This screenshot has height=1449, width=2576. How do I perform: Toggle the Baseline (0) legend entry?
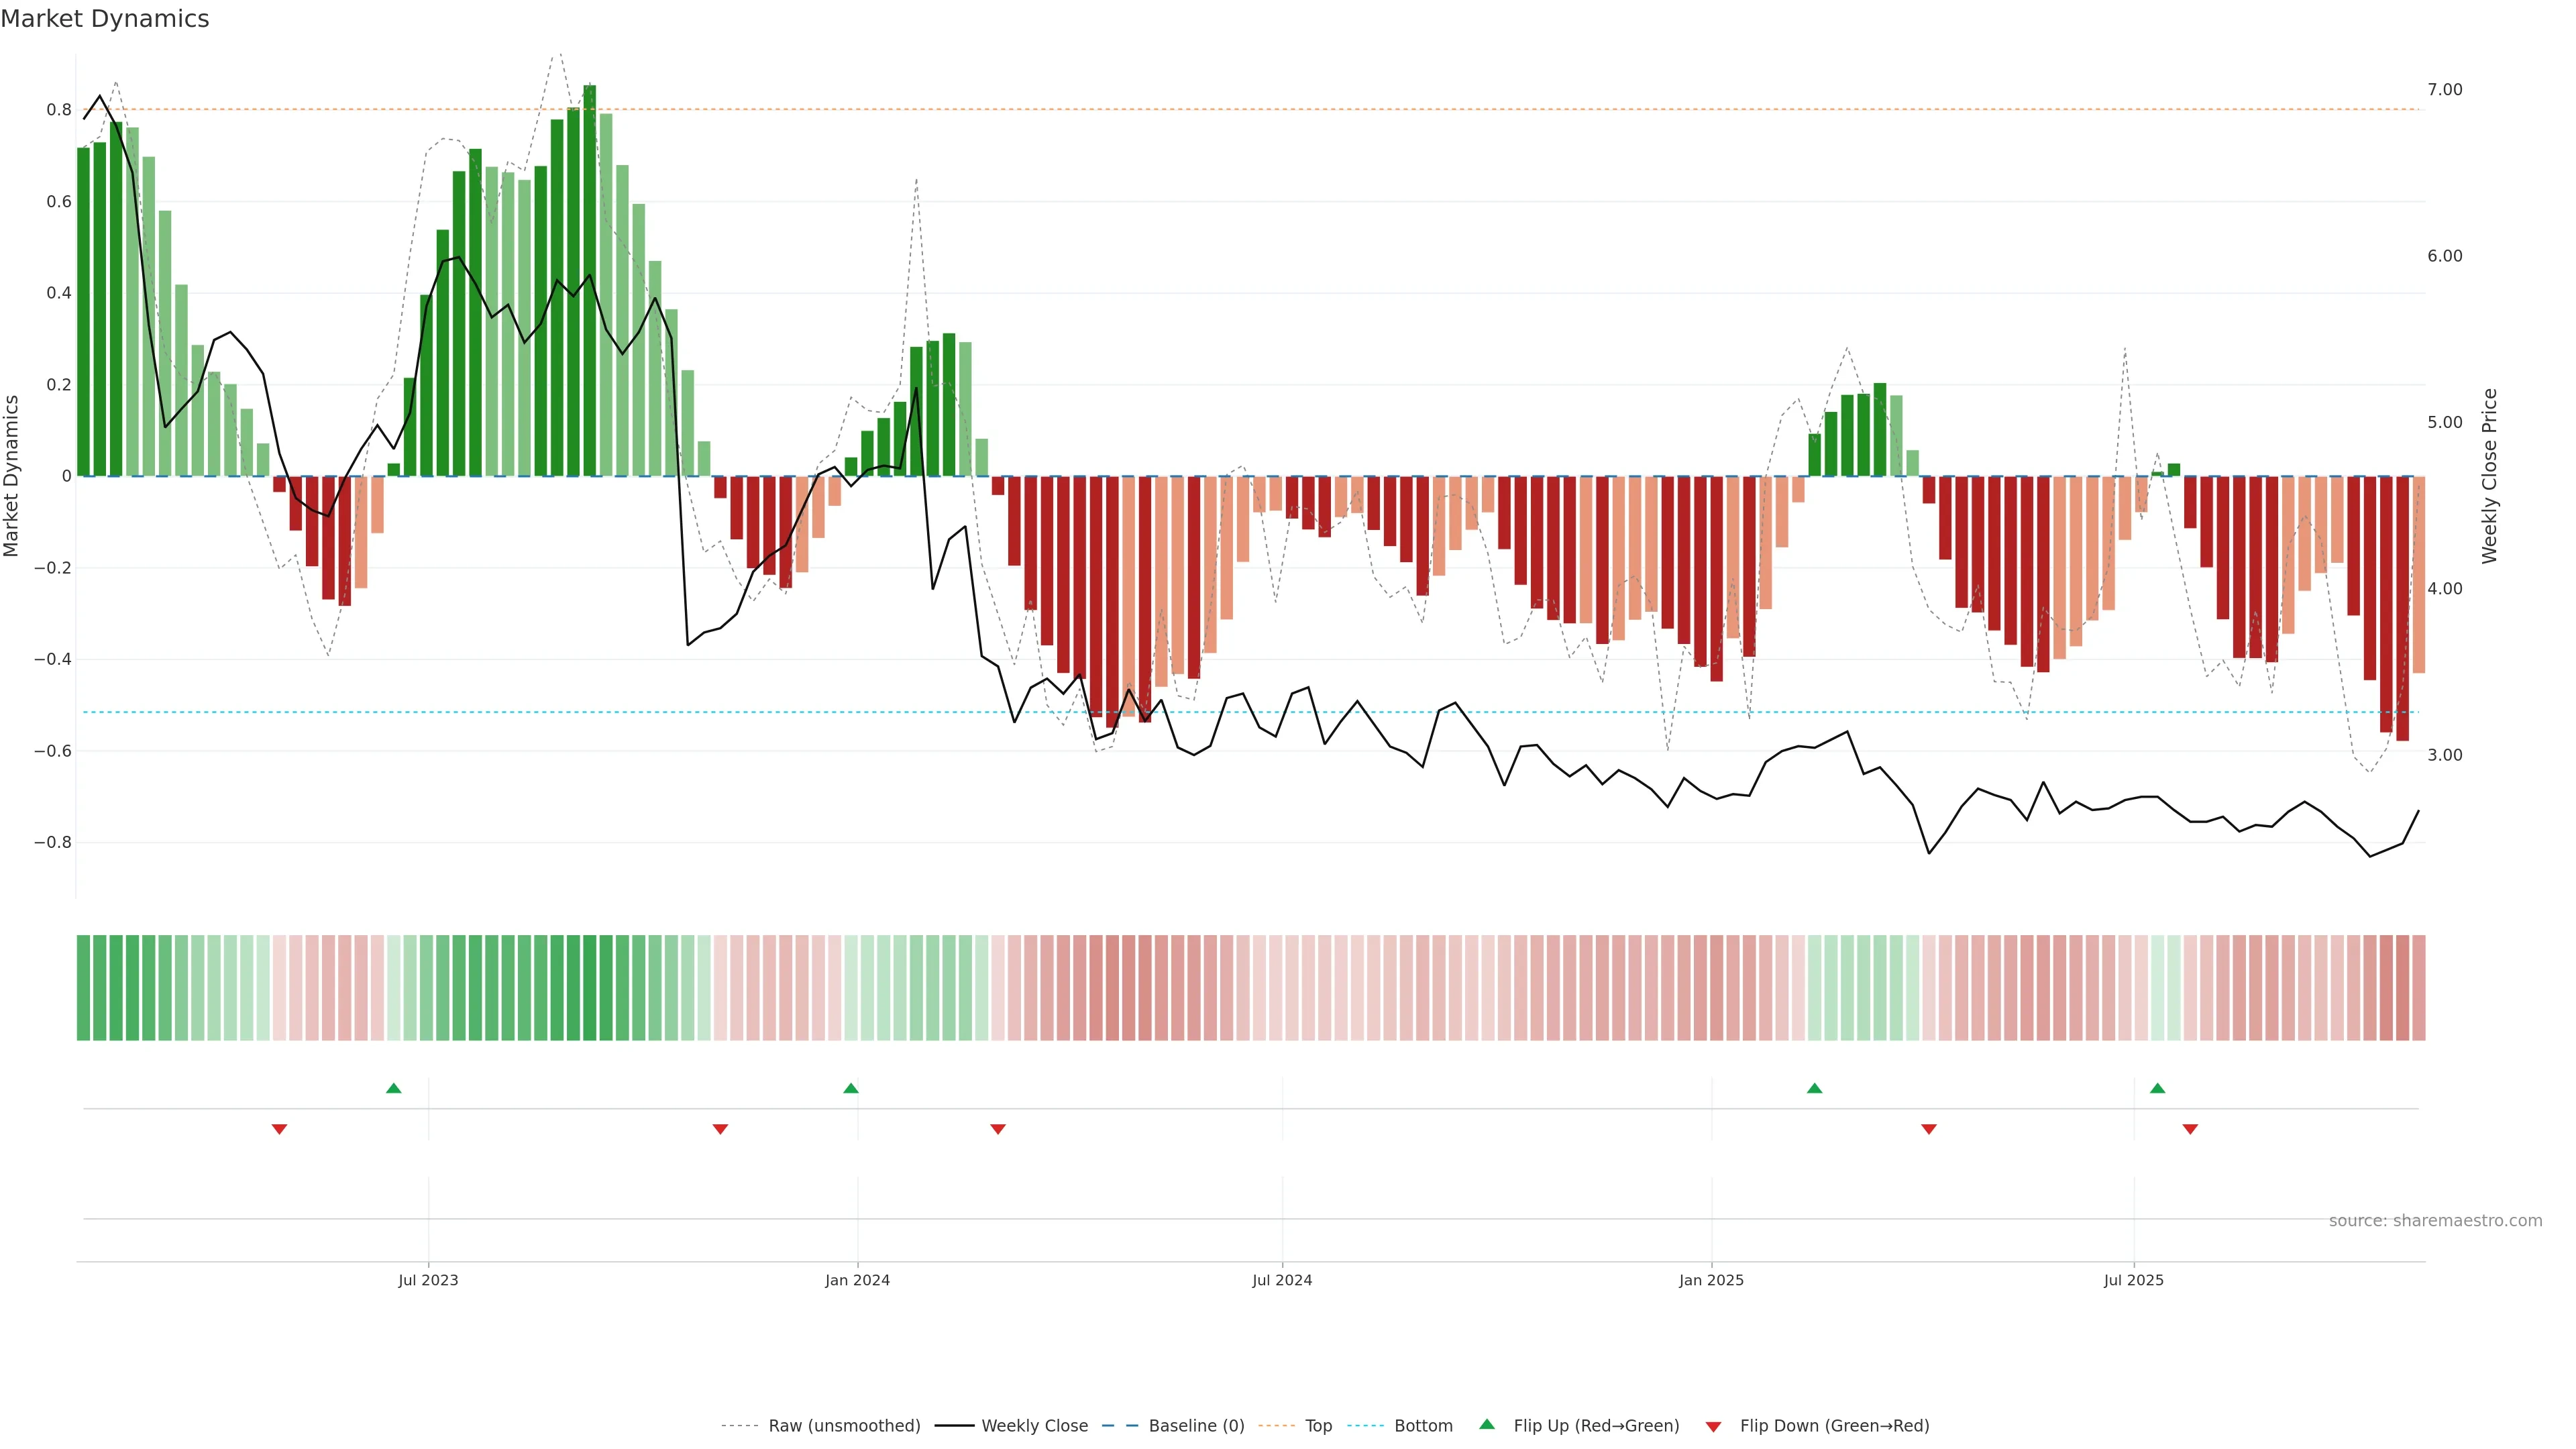pyautogui.click(x=1196, y=1426)
